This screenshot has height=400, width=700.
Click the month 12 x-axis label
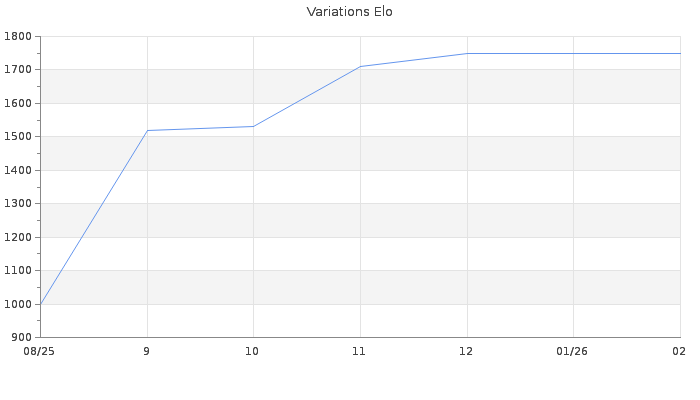(467, 351)
